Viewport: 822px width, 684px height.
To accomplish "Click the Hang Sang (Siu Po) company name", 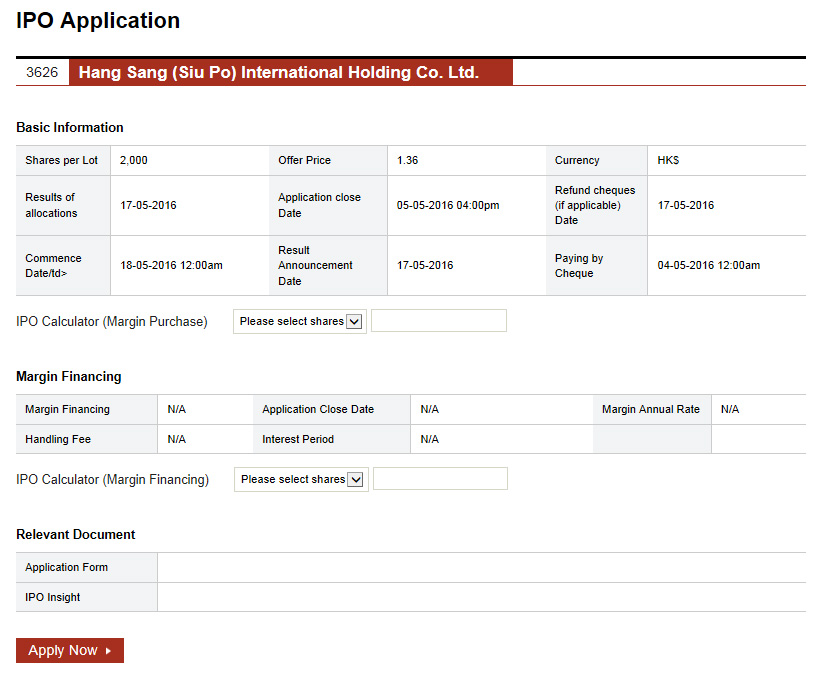I will [x=279, y=72].
